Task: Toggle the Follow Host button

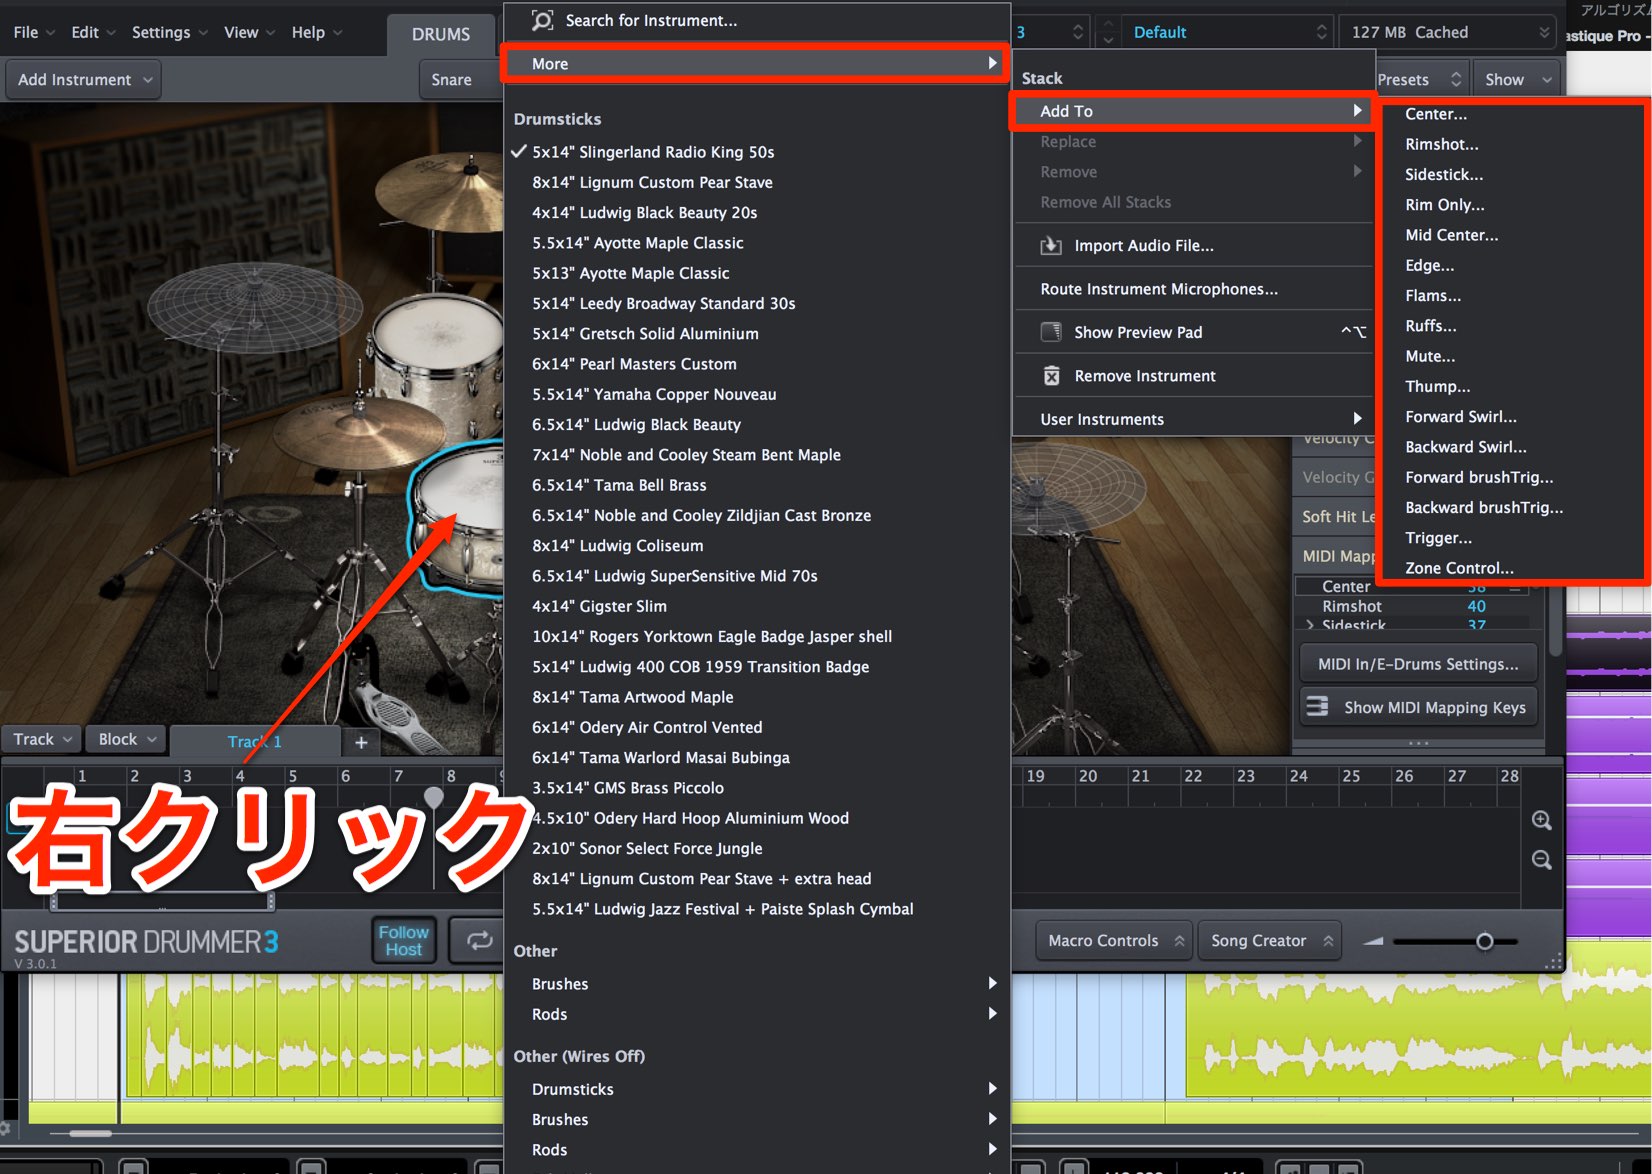Action: click(404, 940)
